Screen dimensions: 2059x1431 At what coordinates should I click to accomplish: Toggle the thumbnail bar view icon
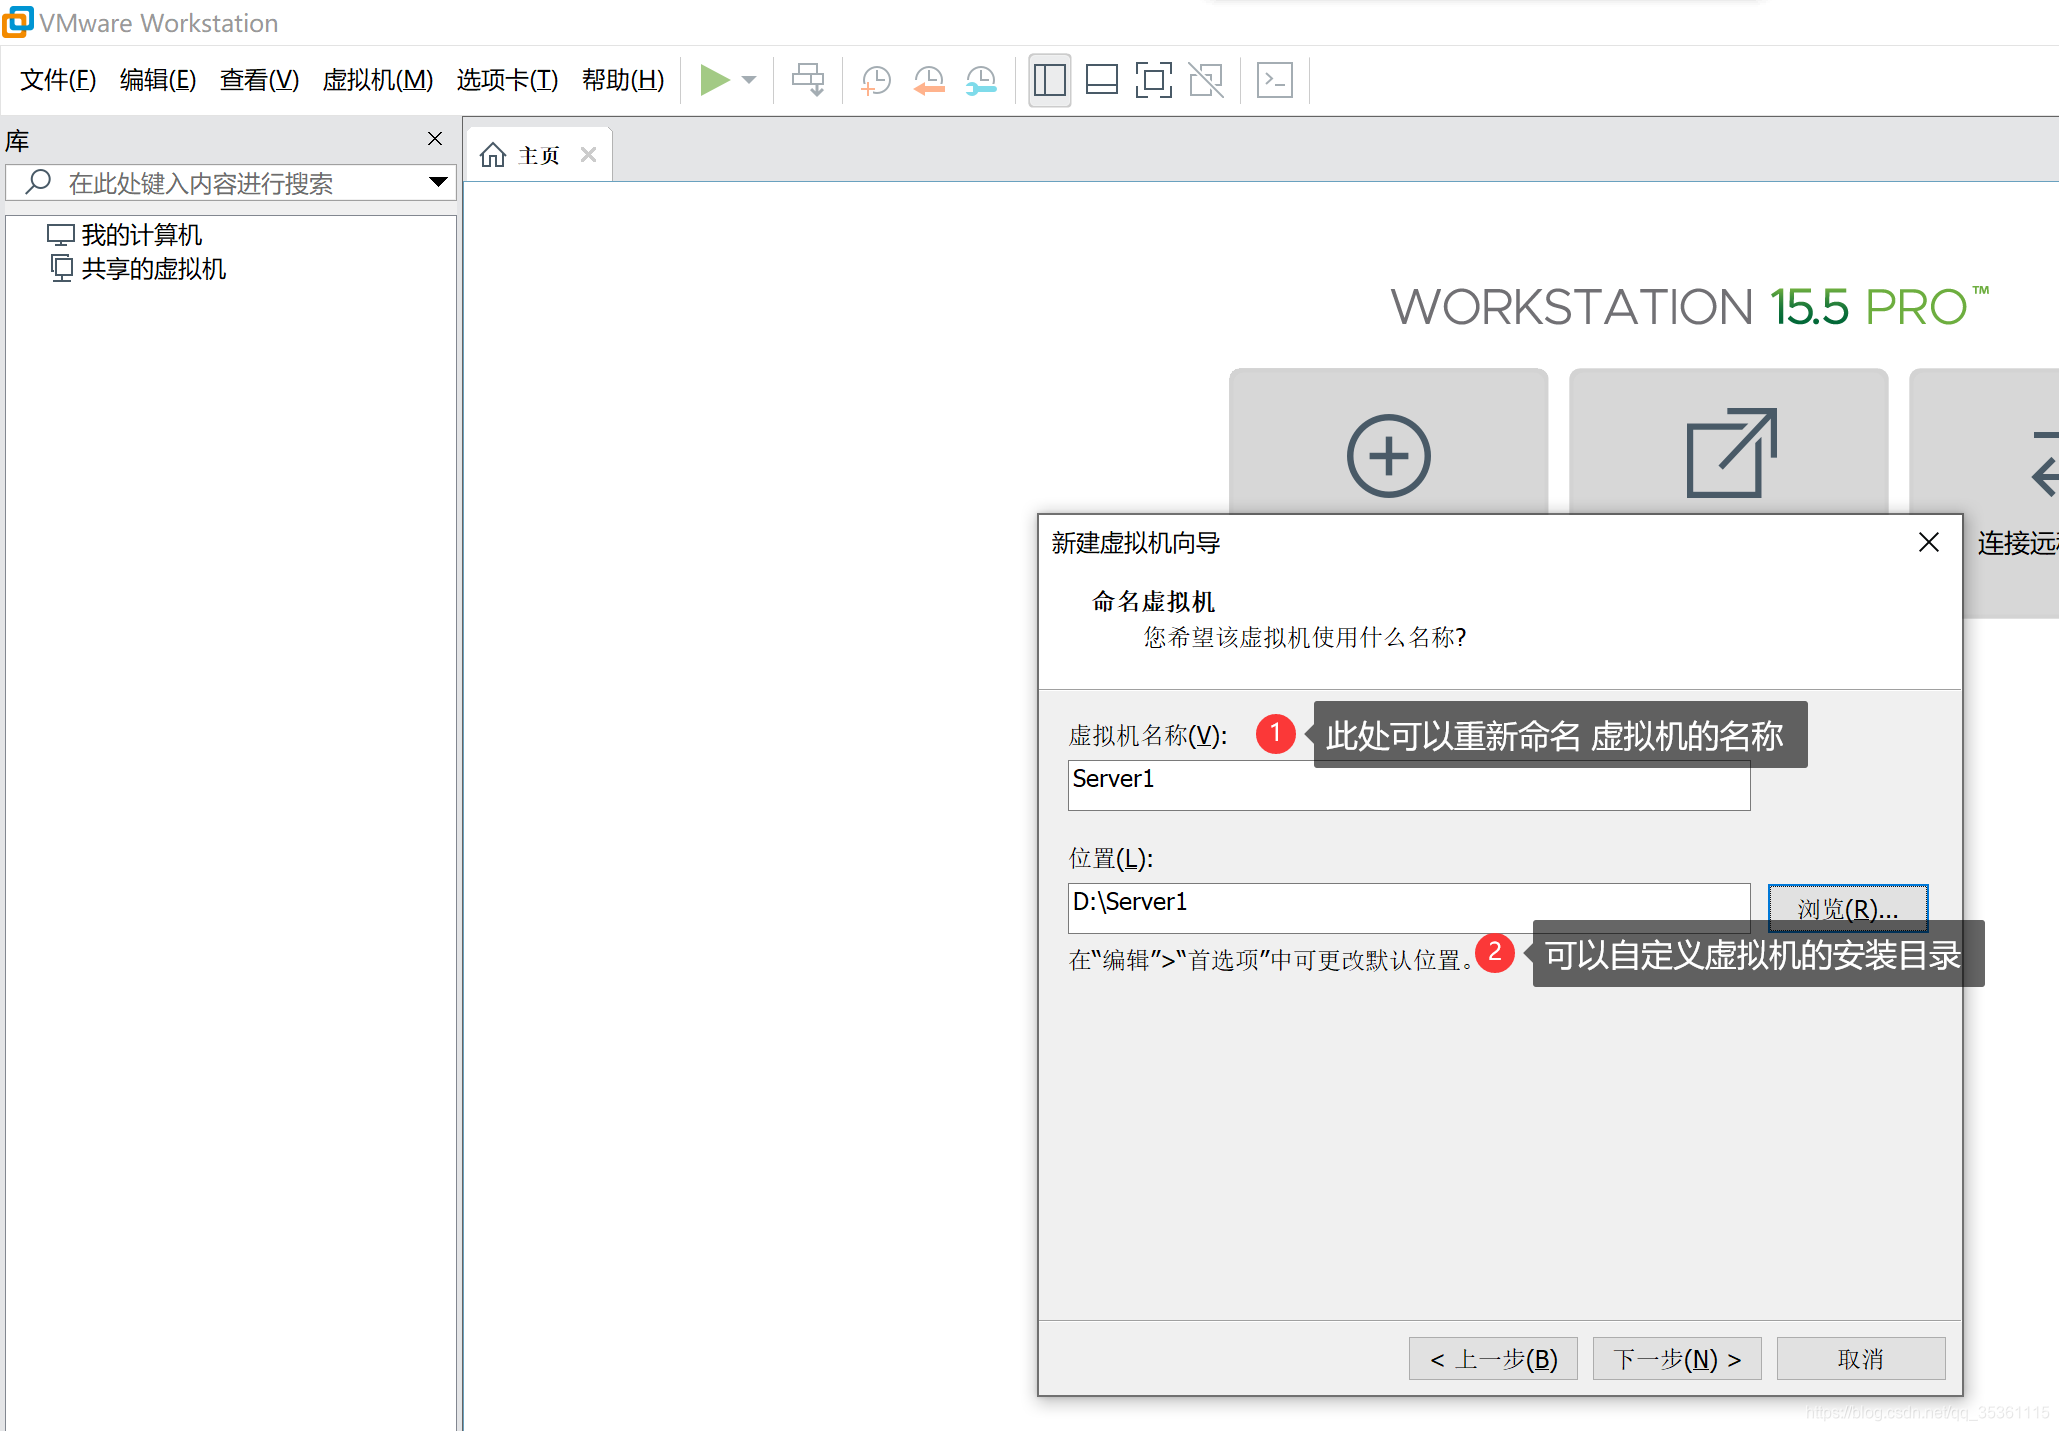[x=1101, y=80]
